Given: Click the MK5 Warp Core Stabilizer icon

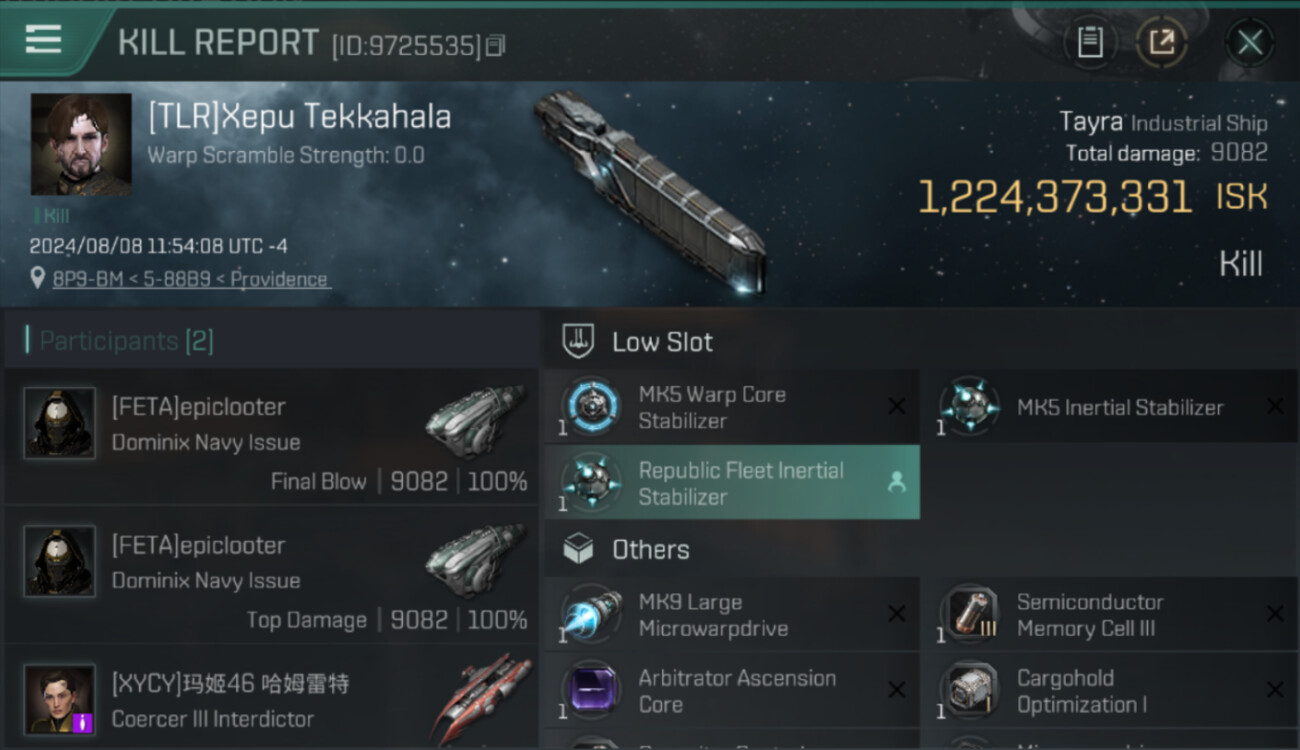Looking at the screenshot, I should click(591, 407).
